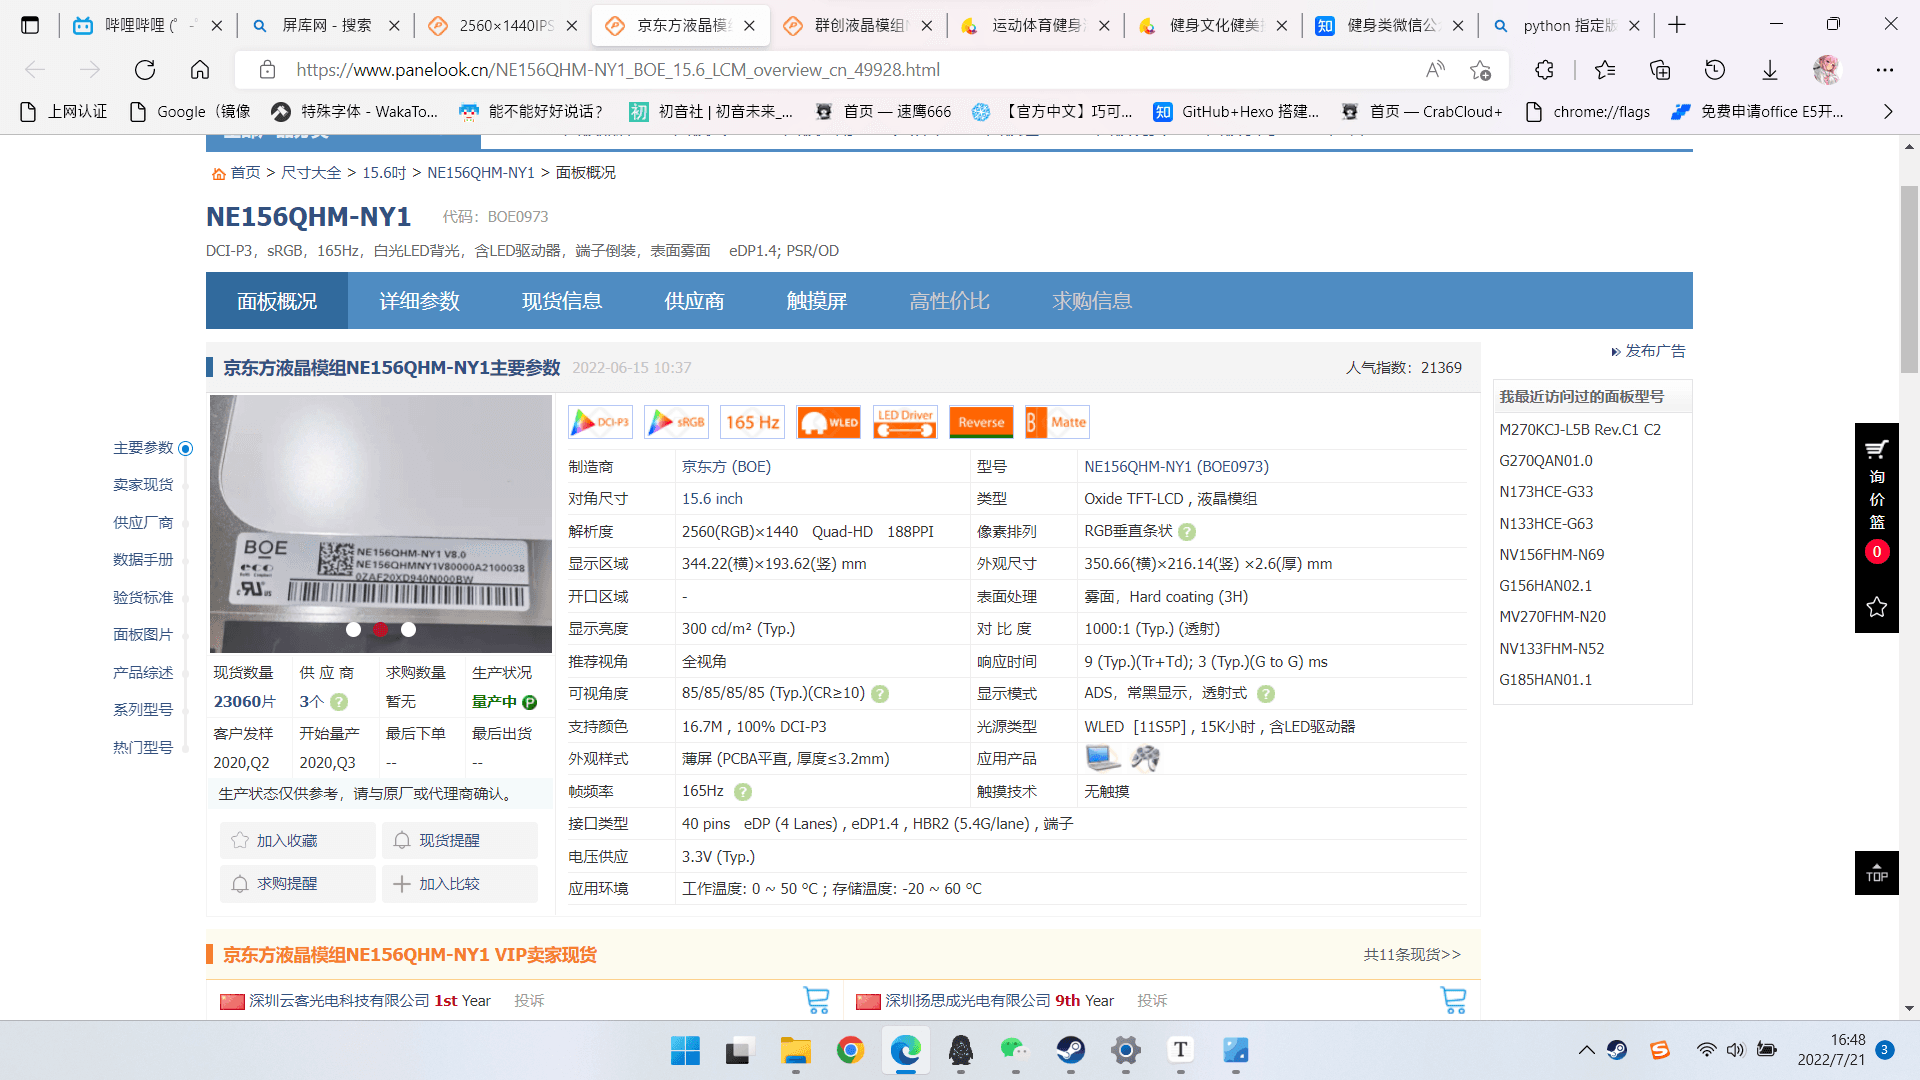Image resolution: width=1920 pixels, height=1080 pixels.
Task: Select the 面板概况 tab
Action: 277,301
